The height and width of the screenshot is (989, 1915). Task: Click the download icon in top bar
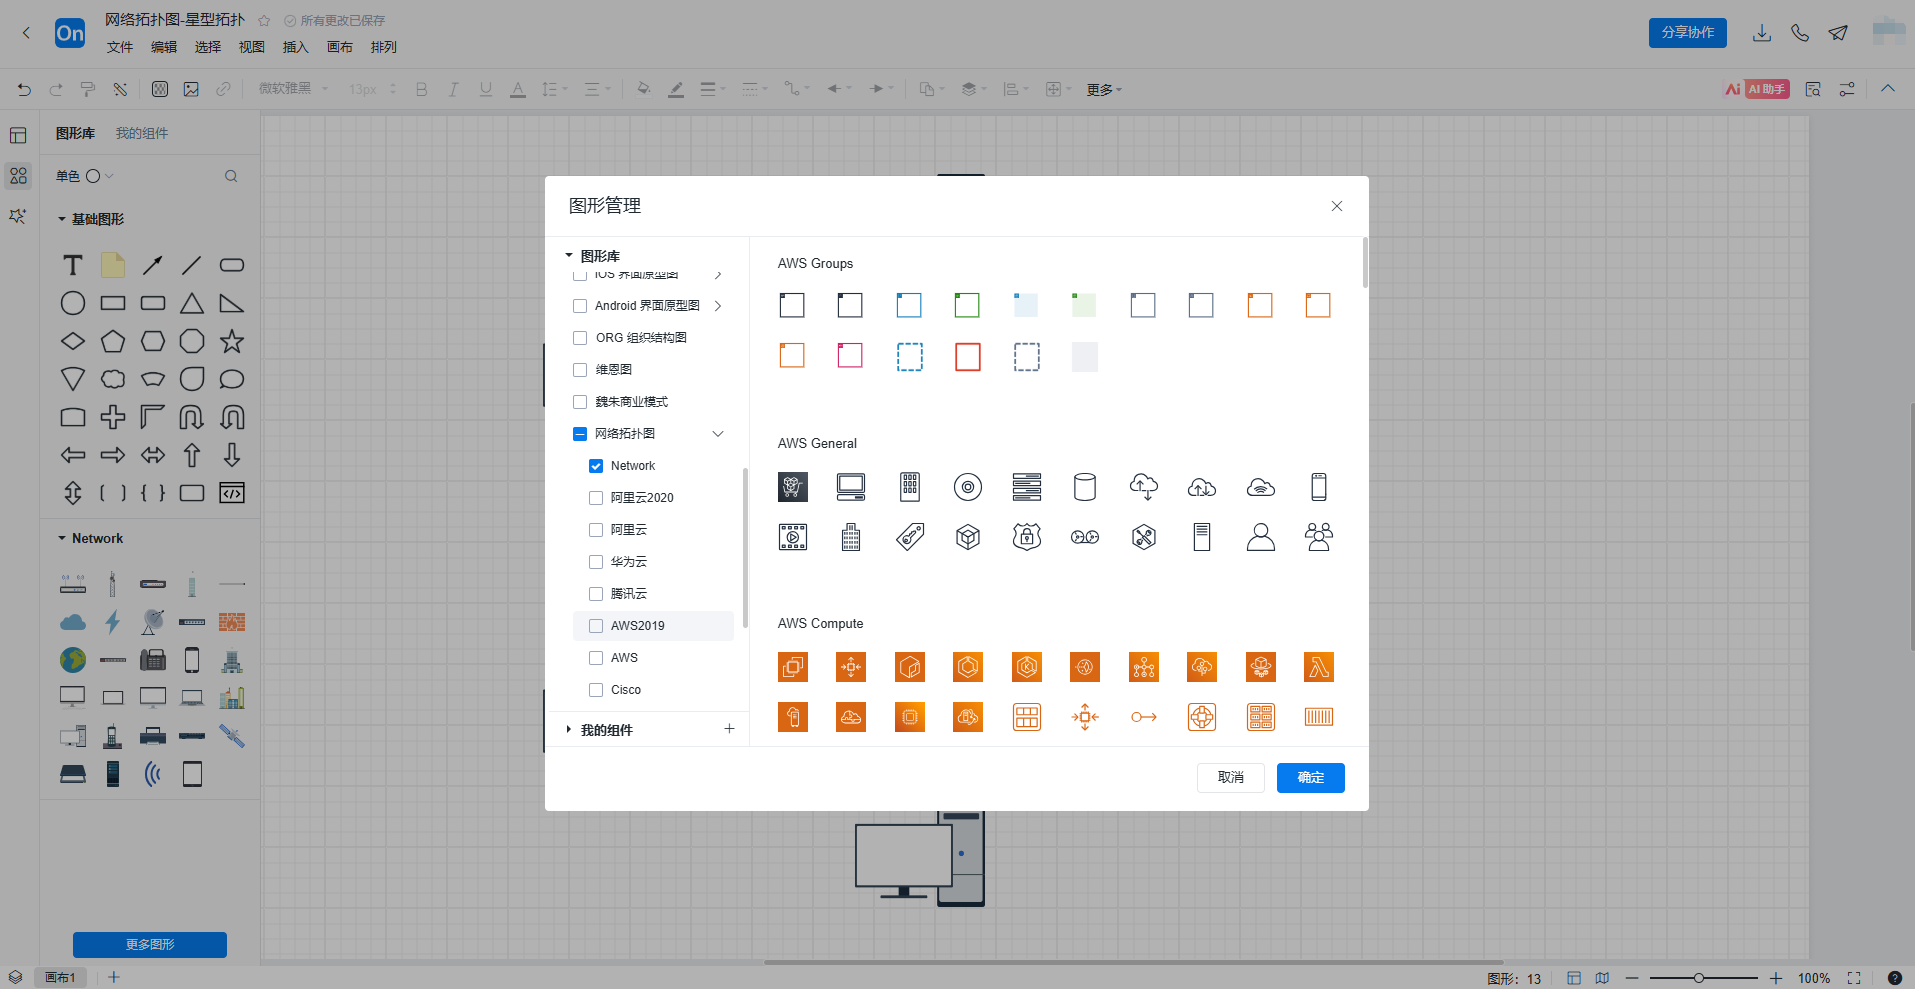pyautogui.click(x=1761, y=33)
